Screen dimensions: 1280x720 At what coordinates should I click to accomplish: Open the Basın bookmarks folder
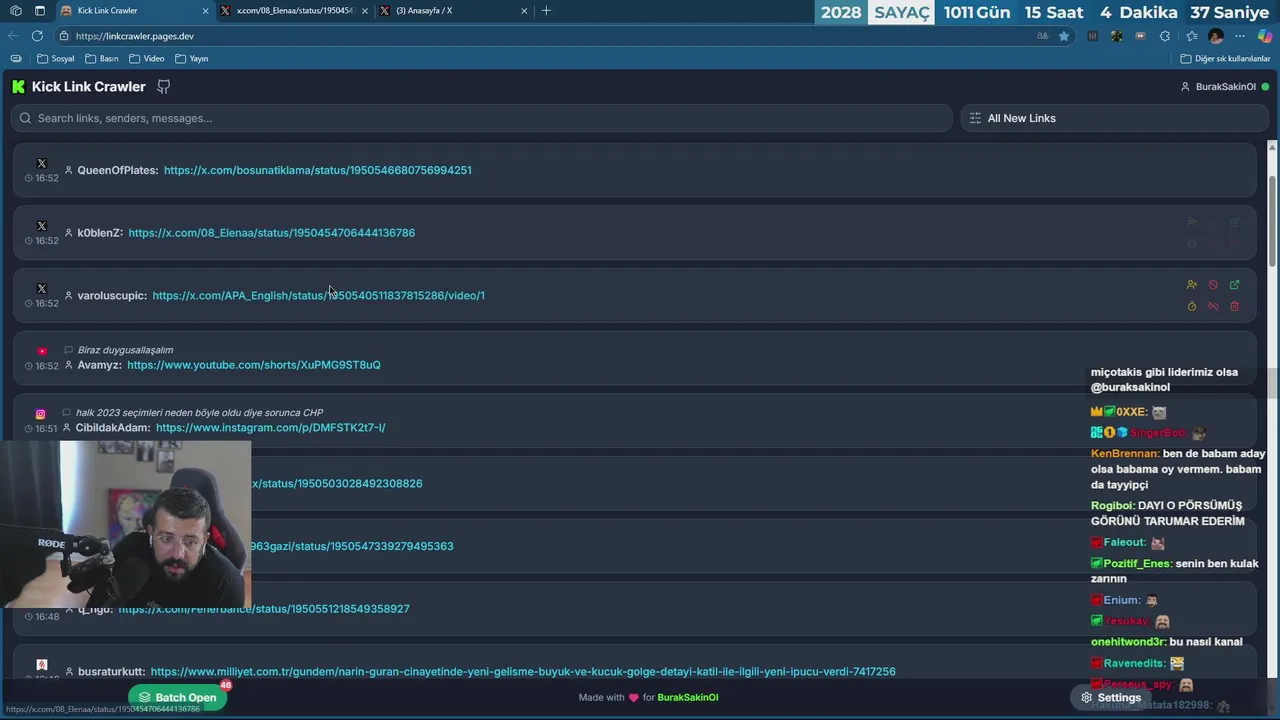click(x=102, y=59)
